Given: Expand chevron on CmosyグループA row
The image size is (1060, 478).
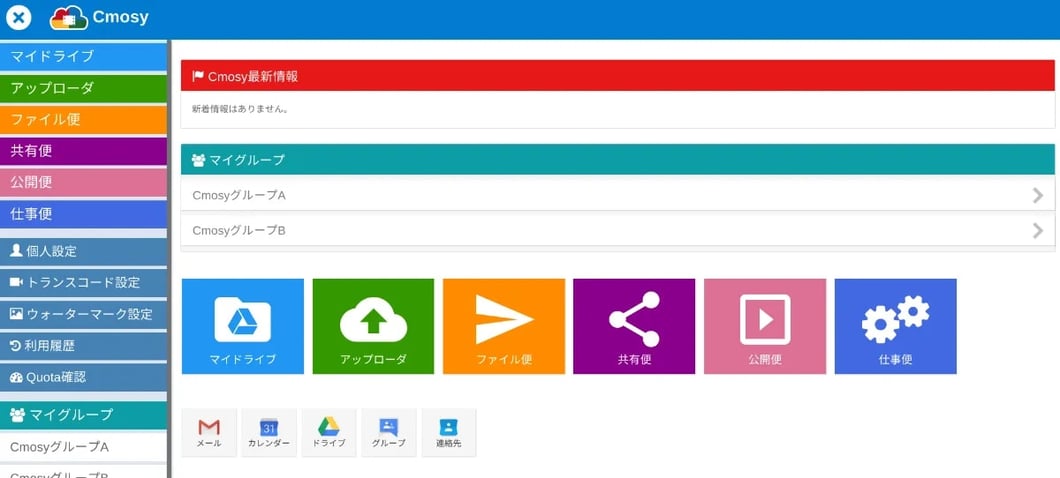Looking at the screenshot, I should (1038, 195).
